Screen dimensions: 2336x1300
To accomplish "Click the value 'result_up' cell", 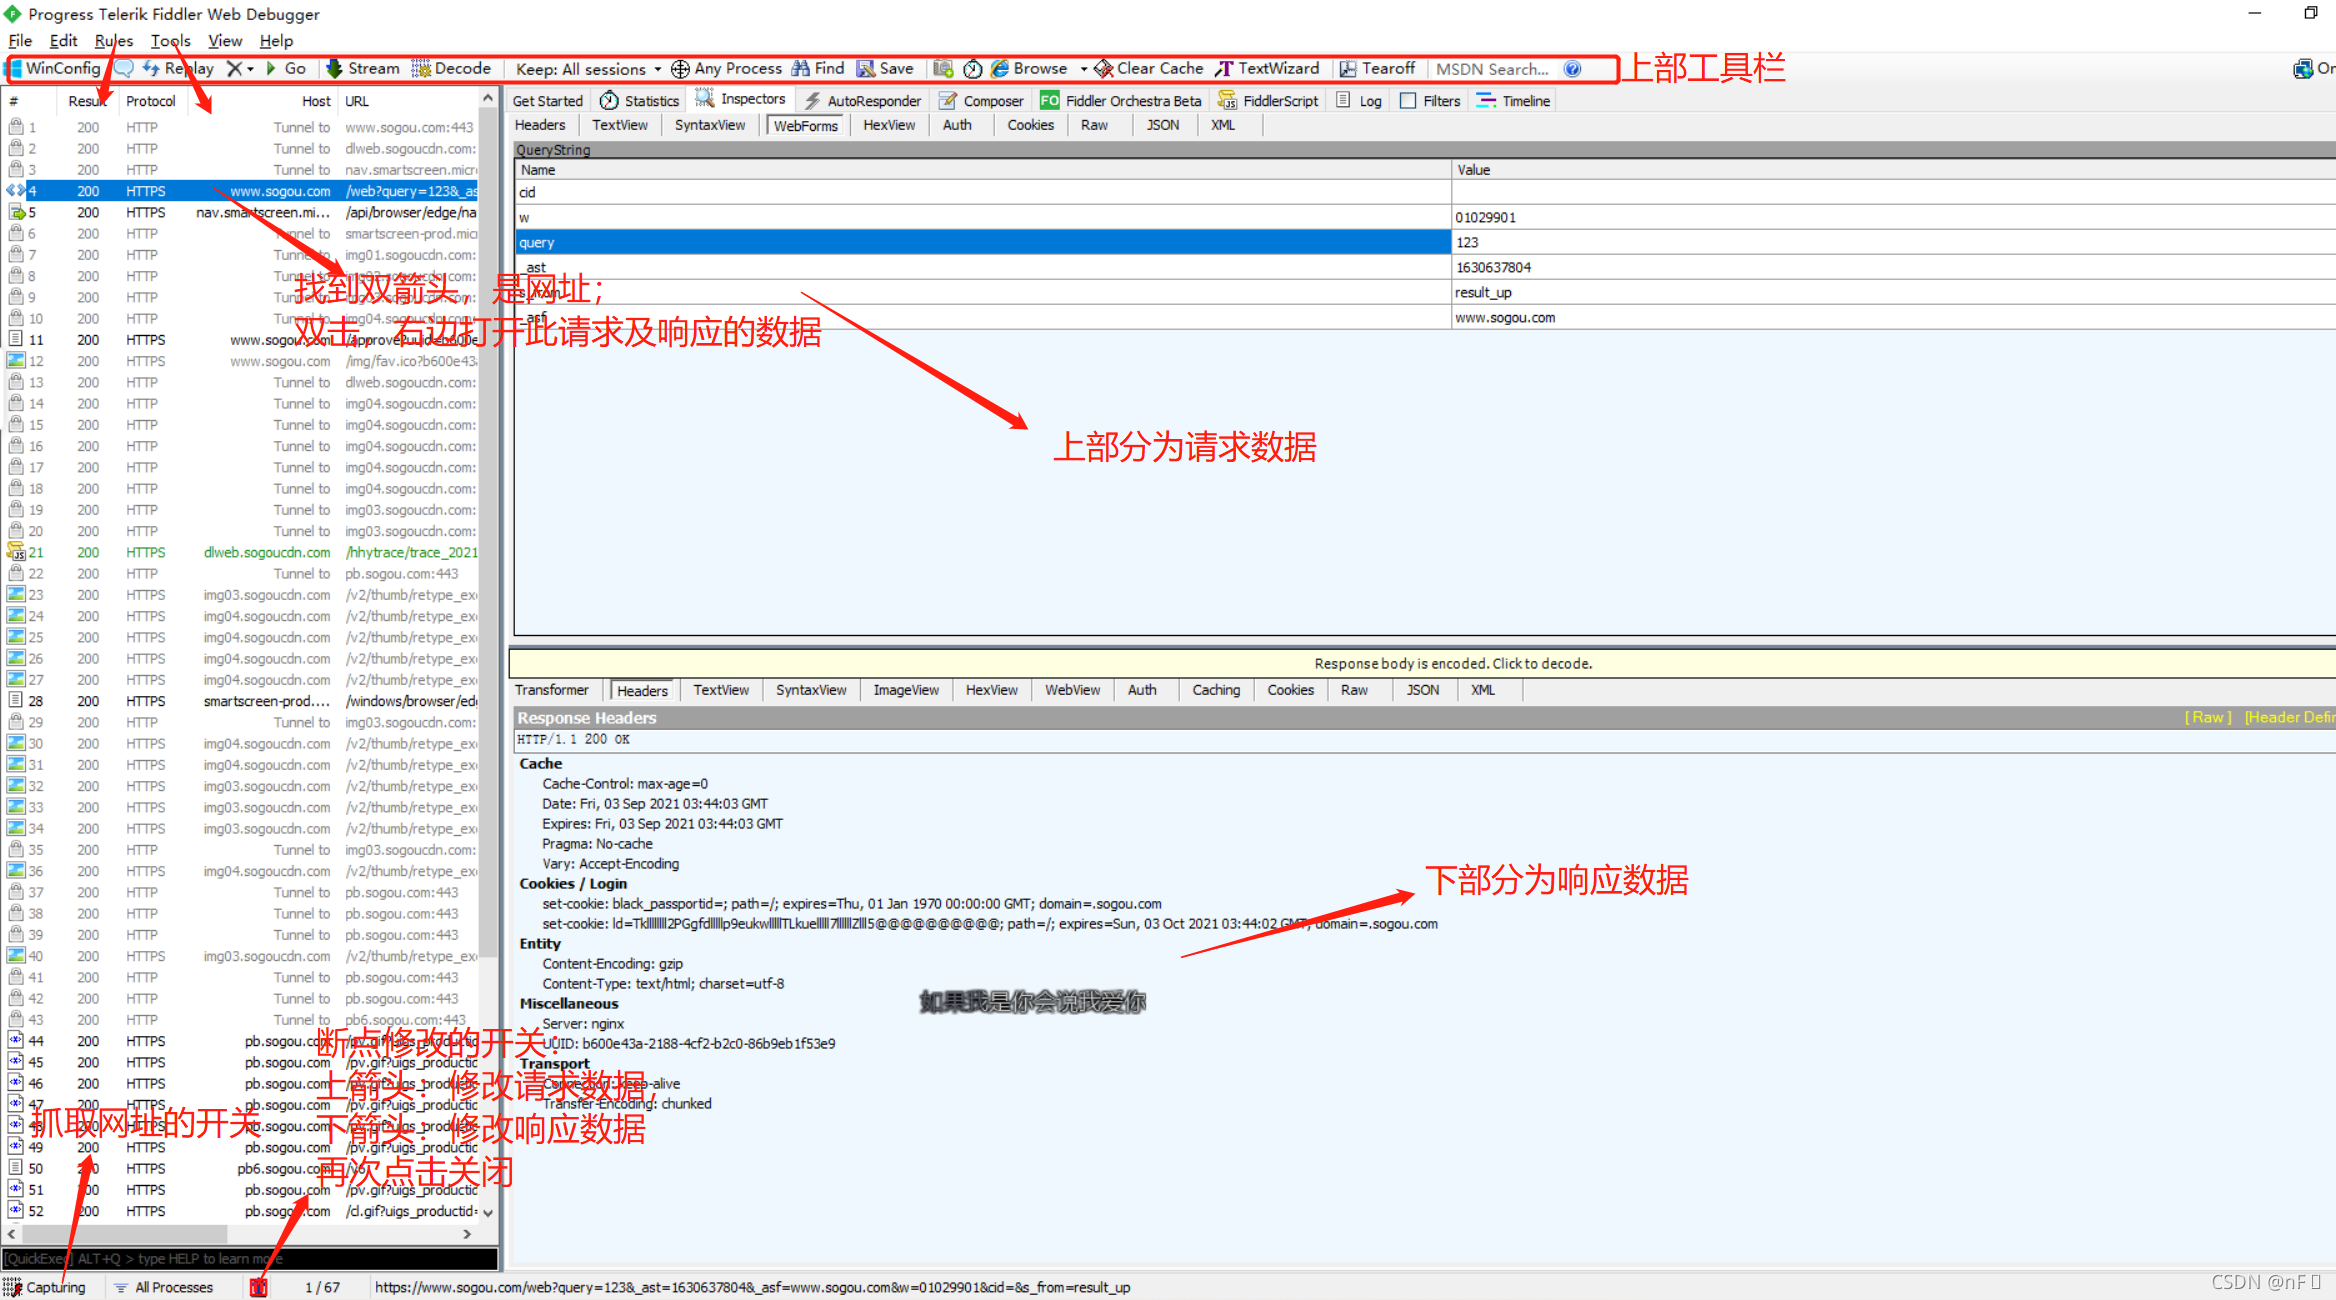I will pos(1893,292).
